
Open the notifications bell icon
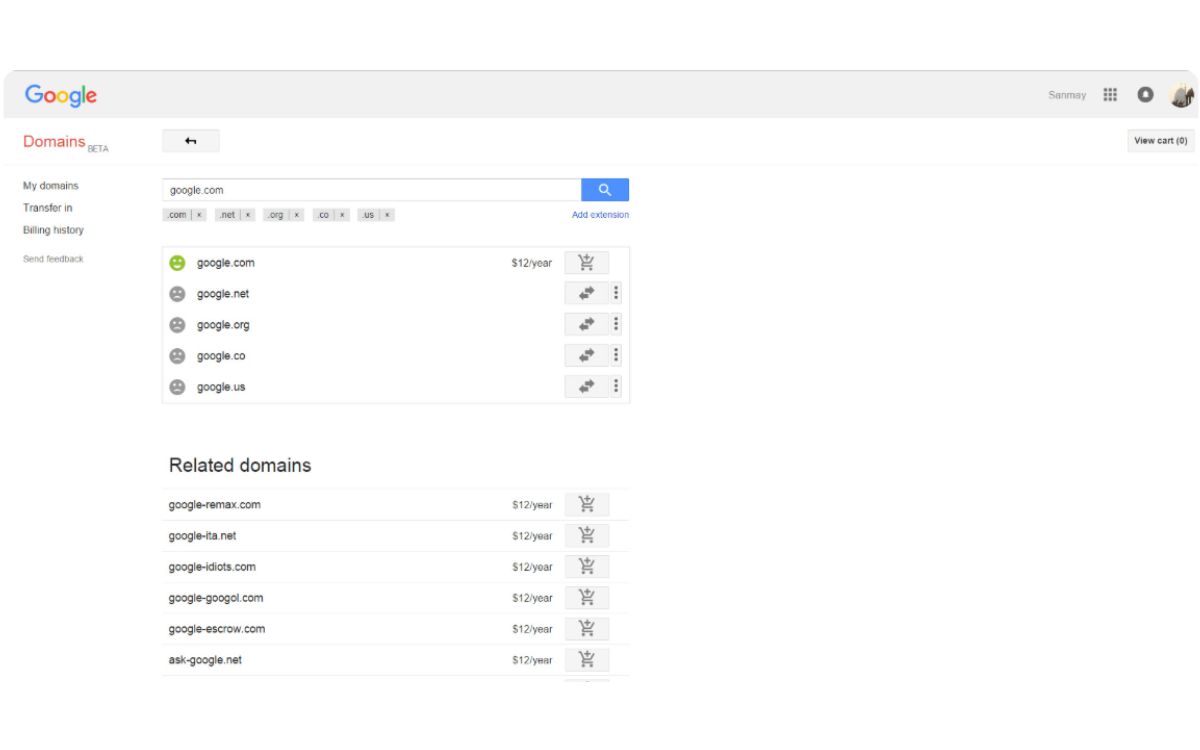tap(1146, 95)
